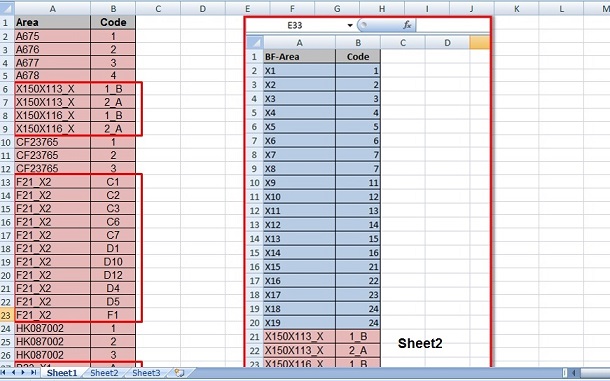Click next sheet navigation arrow

click(23, 373)
